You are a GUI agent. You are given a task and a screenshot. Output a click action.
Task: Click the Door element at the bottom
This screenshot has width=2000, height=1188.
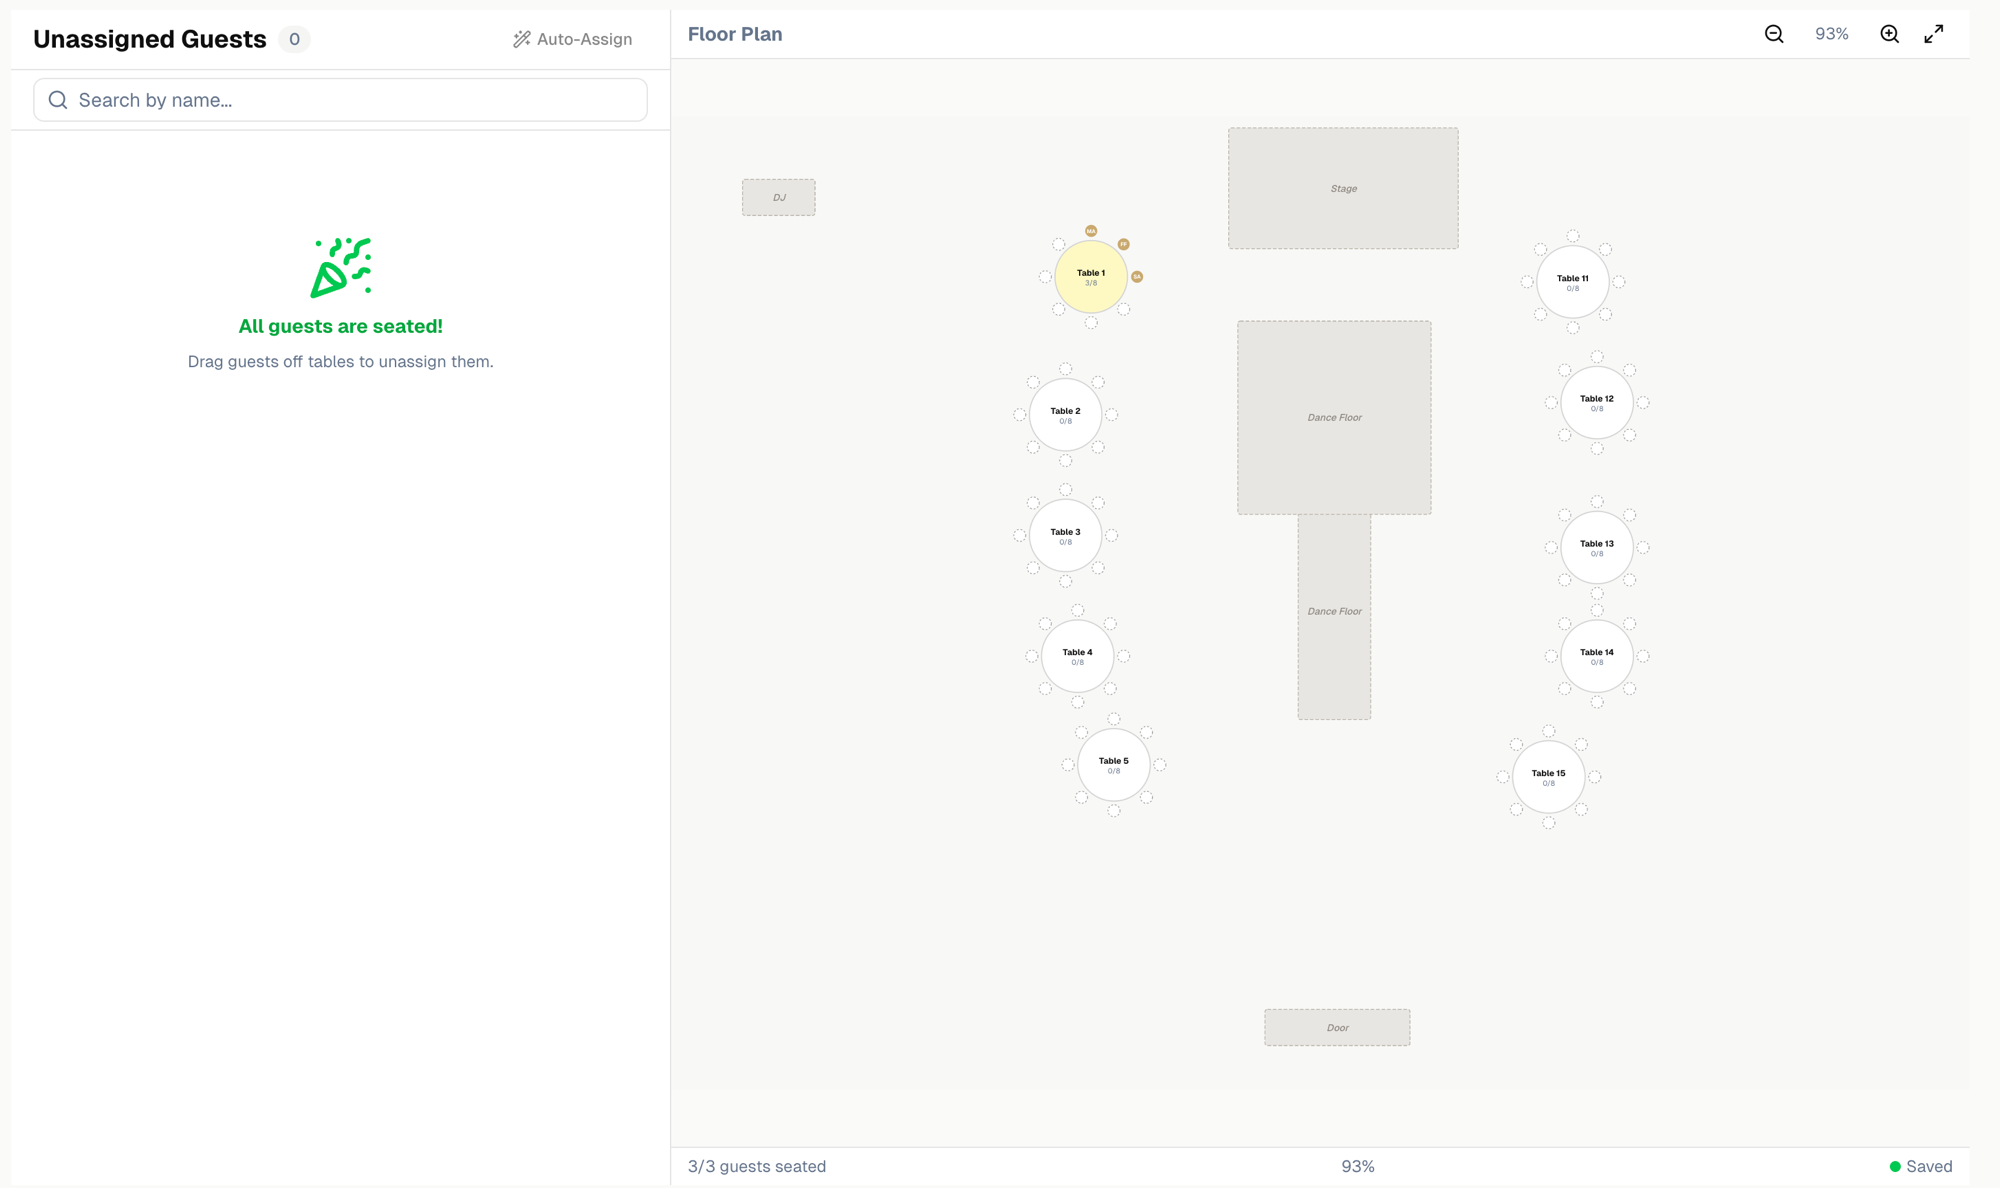(1337, 1027)
